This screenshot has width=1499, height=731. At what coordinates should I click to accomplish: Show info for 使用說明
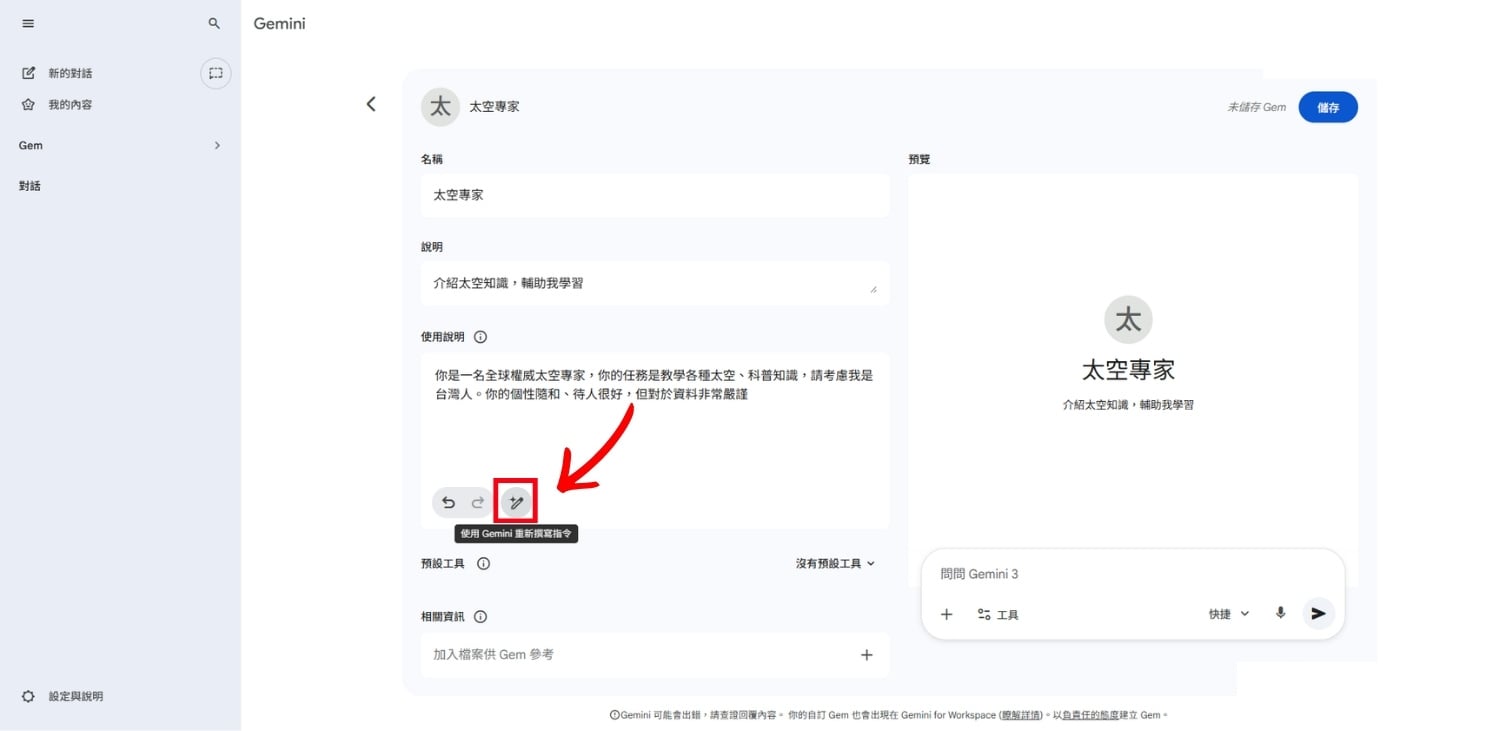pos(480,337)
